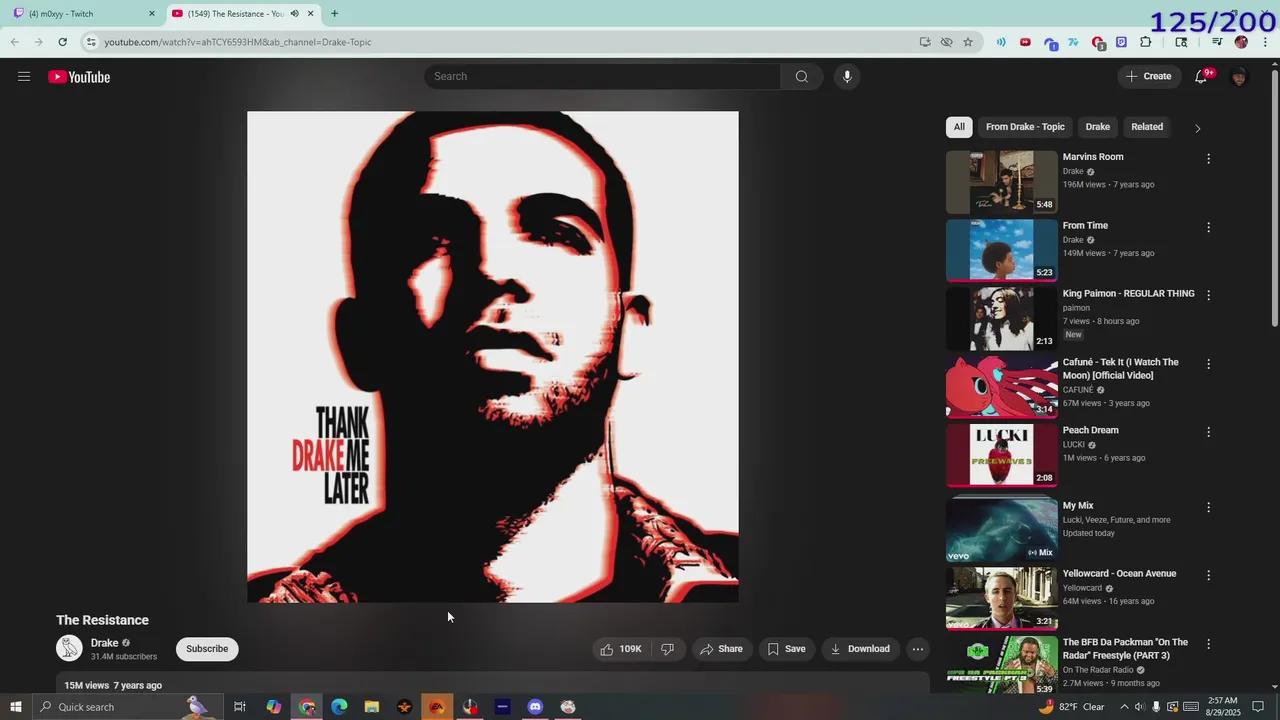The image size is (1280, 720).
Task: Mute the YouTube tab audio indicator
Action: point(294,13)
